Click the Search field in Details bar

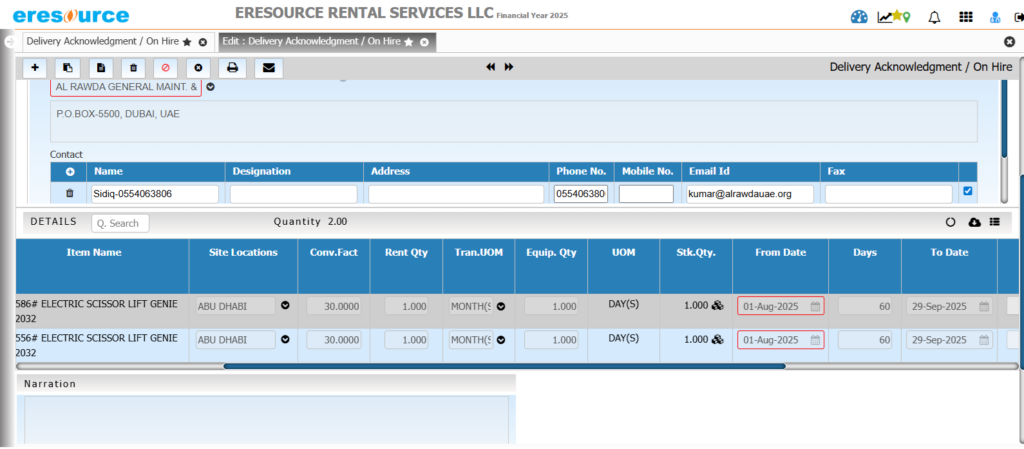tap(123, 223)
